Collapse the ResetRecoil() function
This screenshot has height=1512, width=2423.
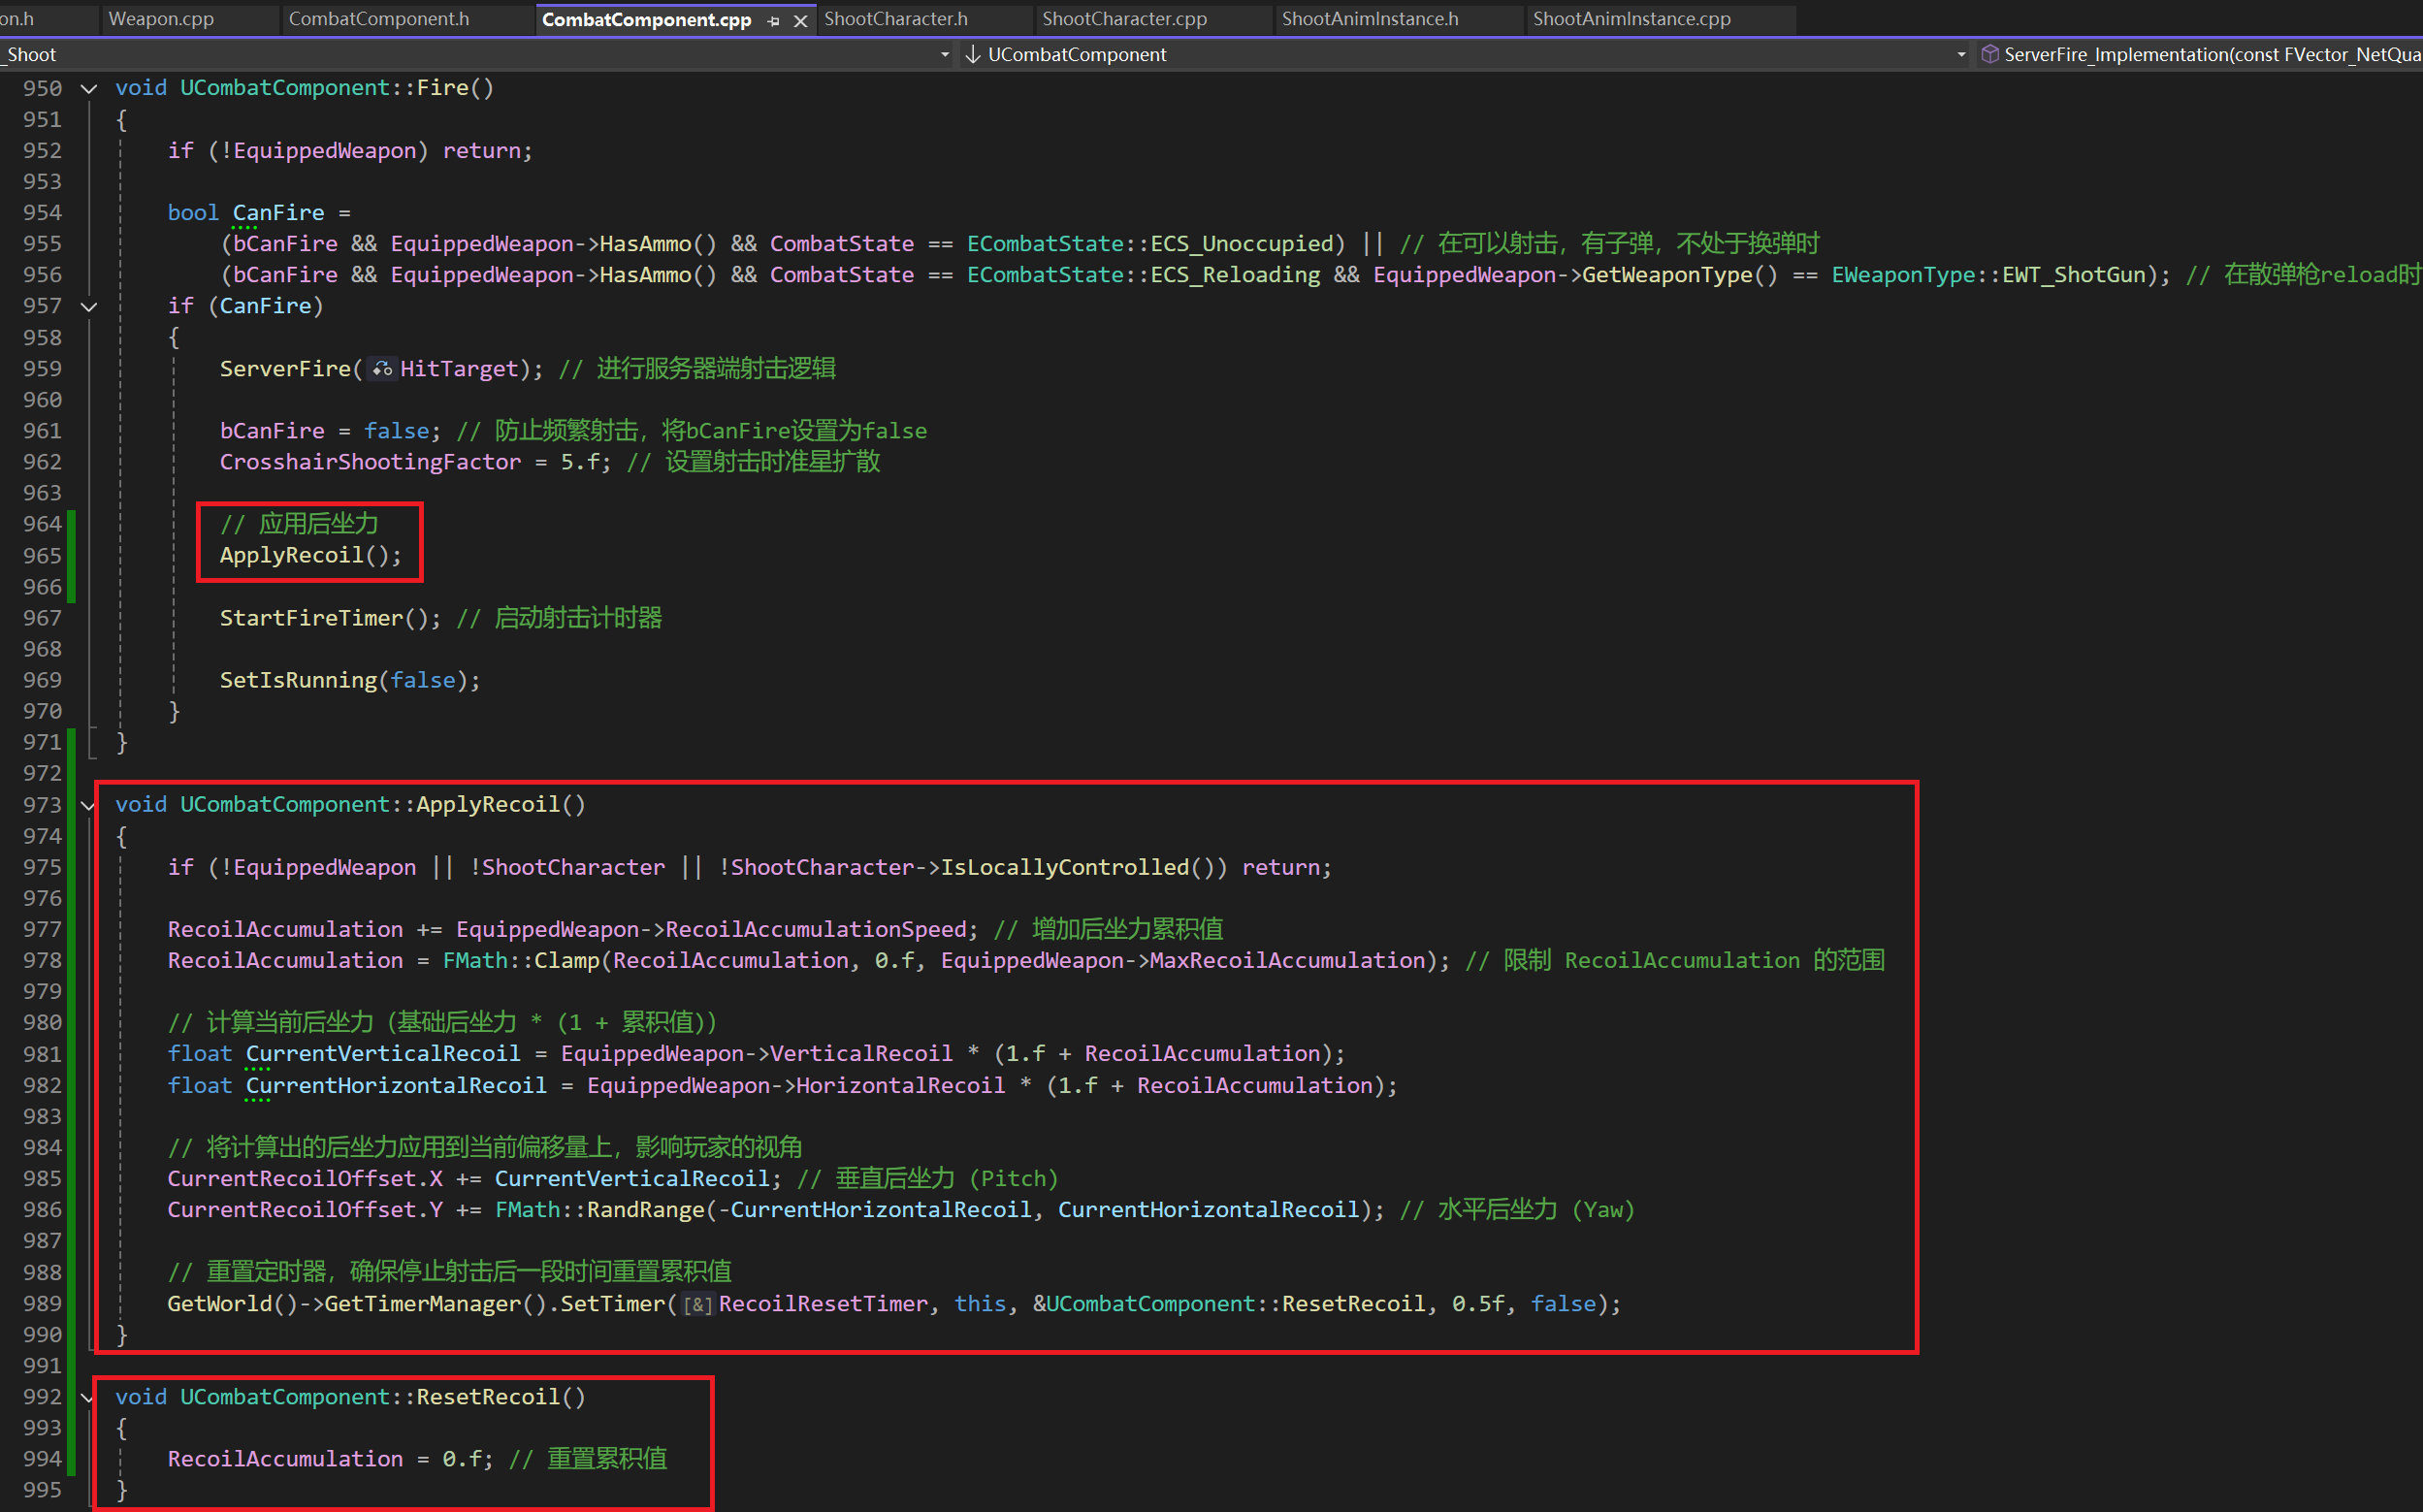(89, 1397)
